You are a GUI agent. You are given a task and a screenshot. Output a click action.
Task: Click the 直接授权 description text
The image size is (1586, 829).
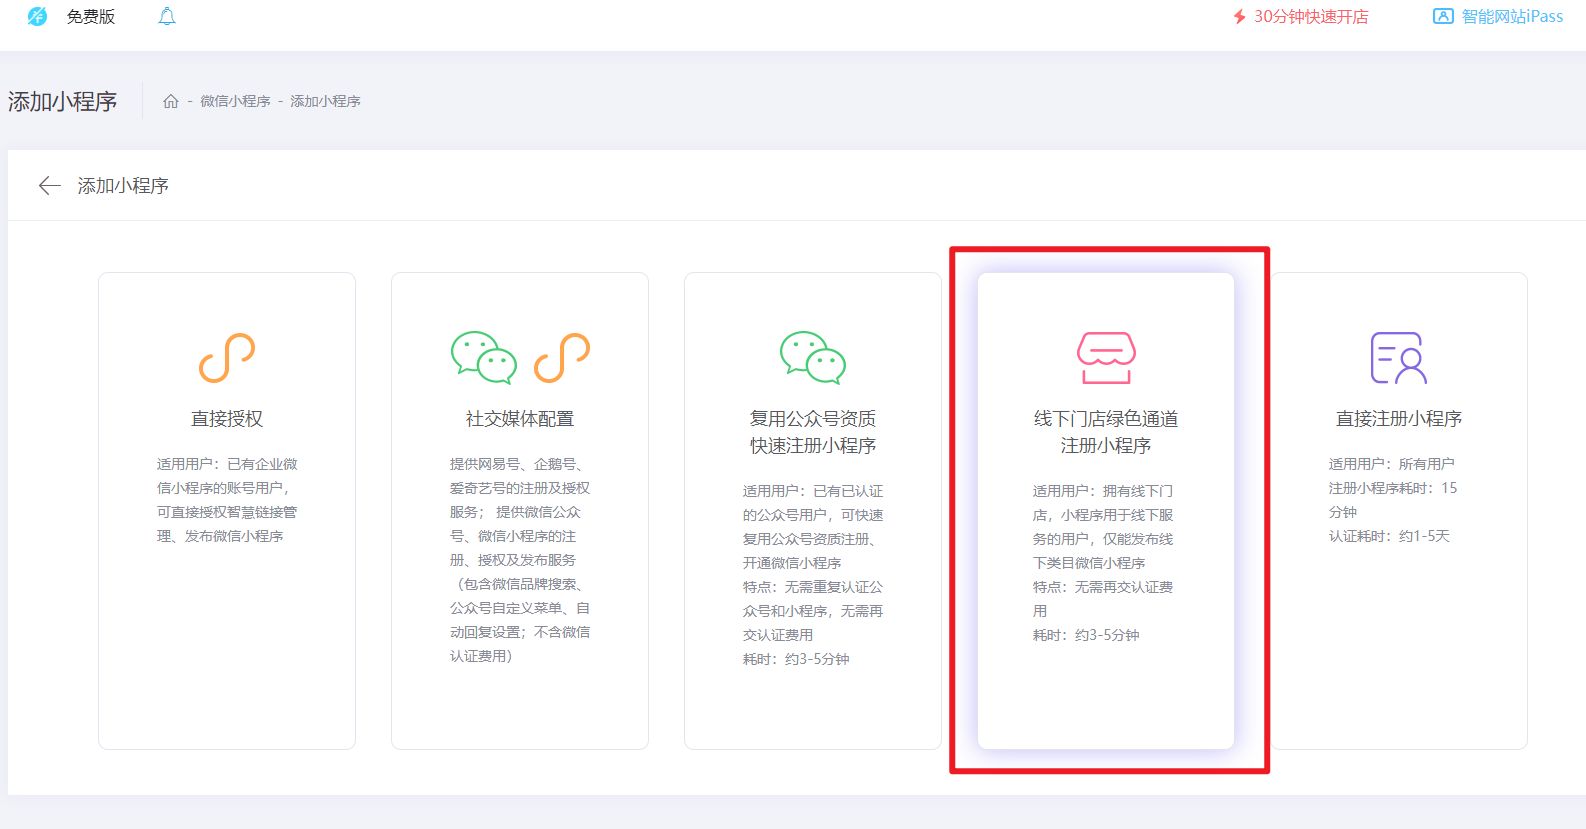click(x=227, y=500)
